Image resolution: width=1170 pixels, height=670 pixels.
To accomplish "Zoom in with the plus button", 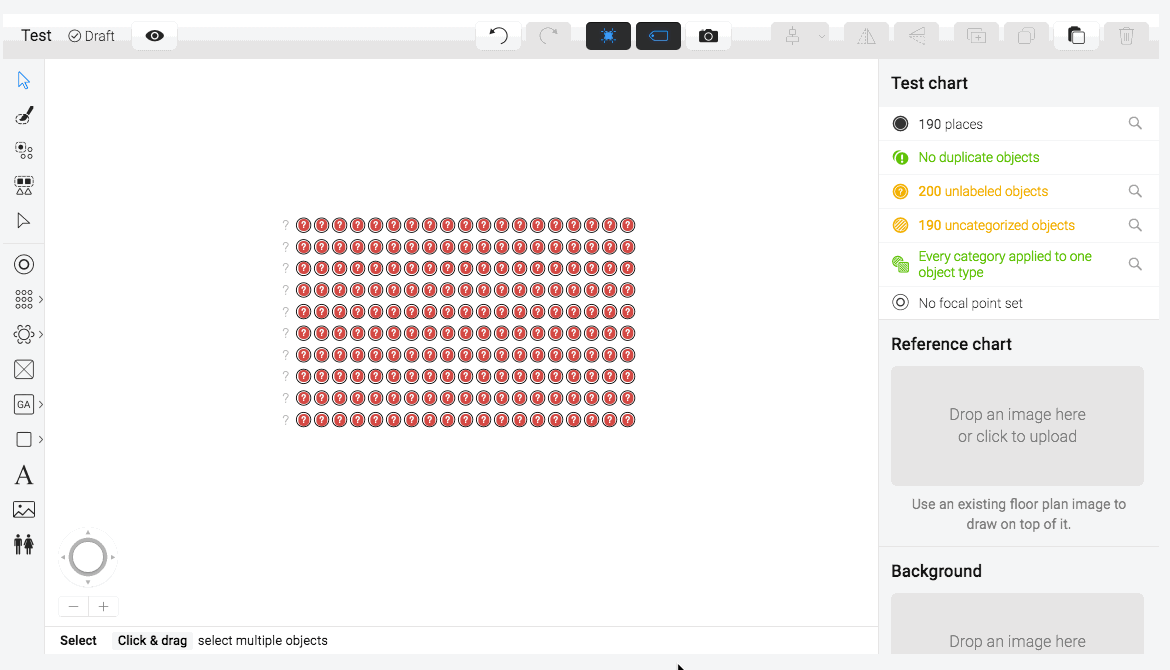I will (104, 607).
